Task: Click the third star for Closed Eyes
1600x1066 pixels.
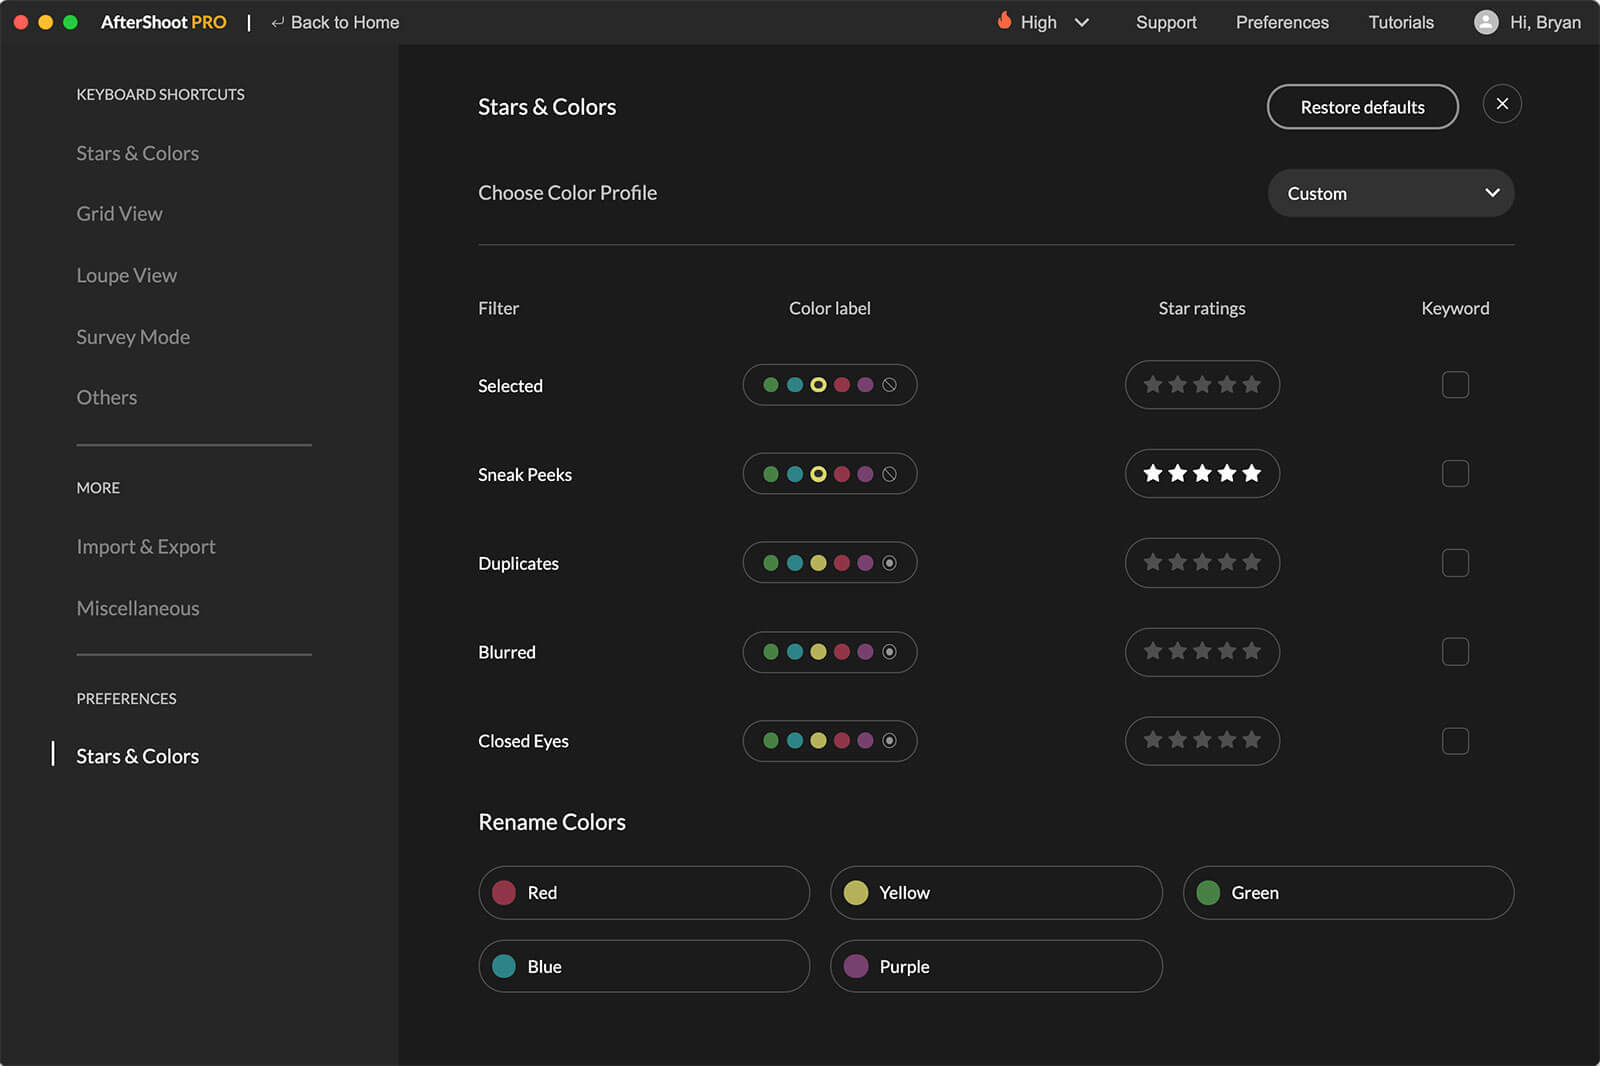Action: 1202,741
